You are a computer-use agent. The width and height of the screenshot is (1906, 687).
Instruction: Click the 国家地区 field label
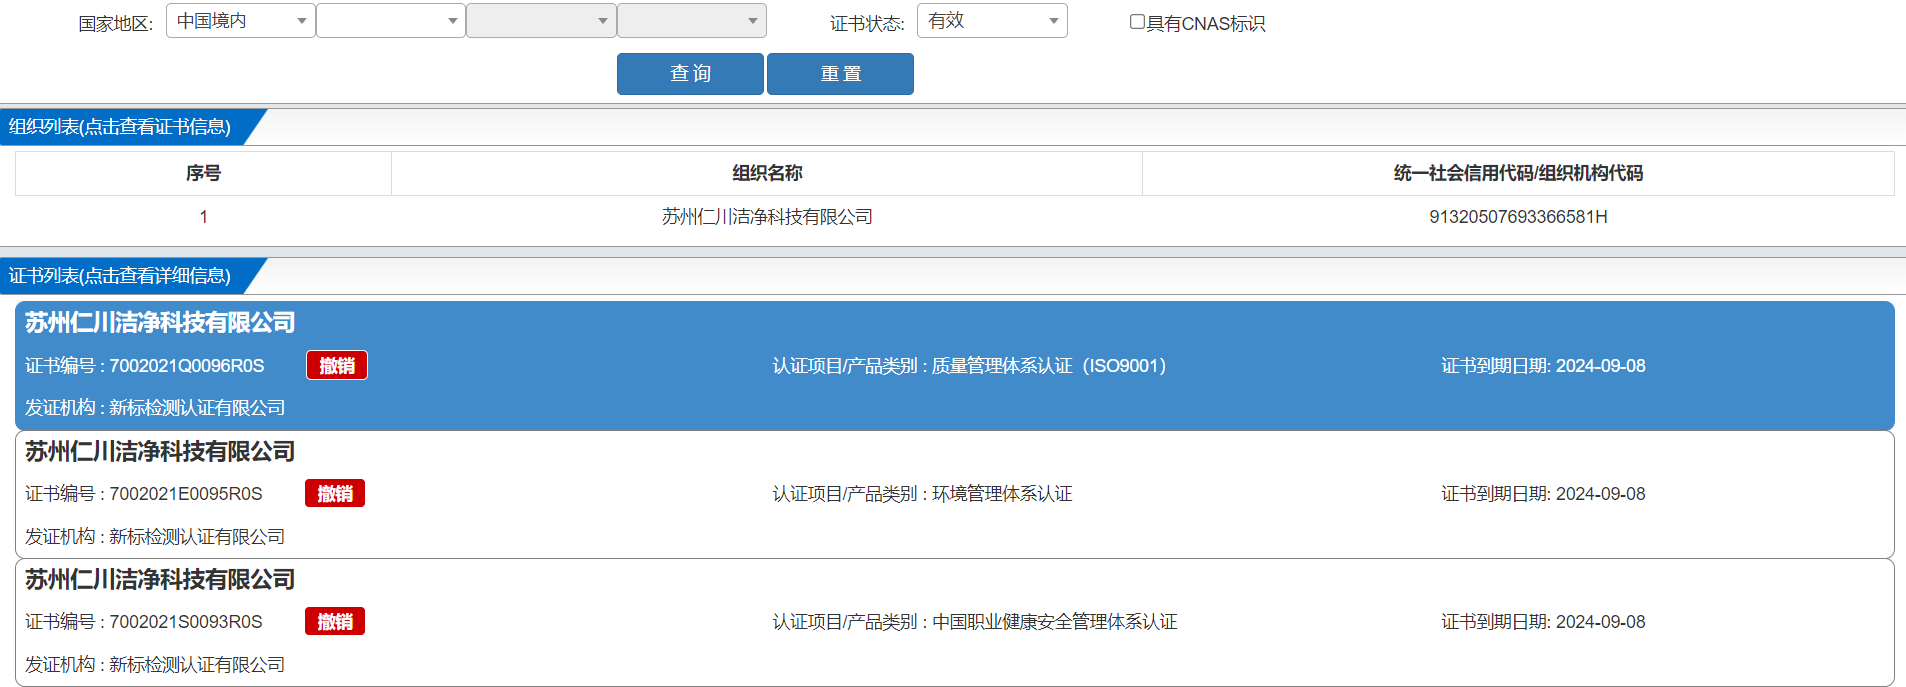116,24
